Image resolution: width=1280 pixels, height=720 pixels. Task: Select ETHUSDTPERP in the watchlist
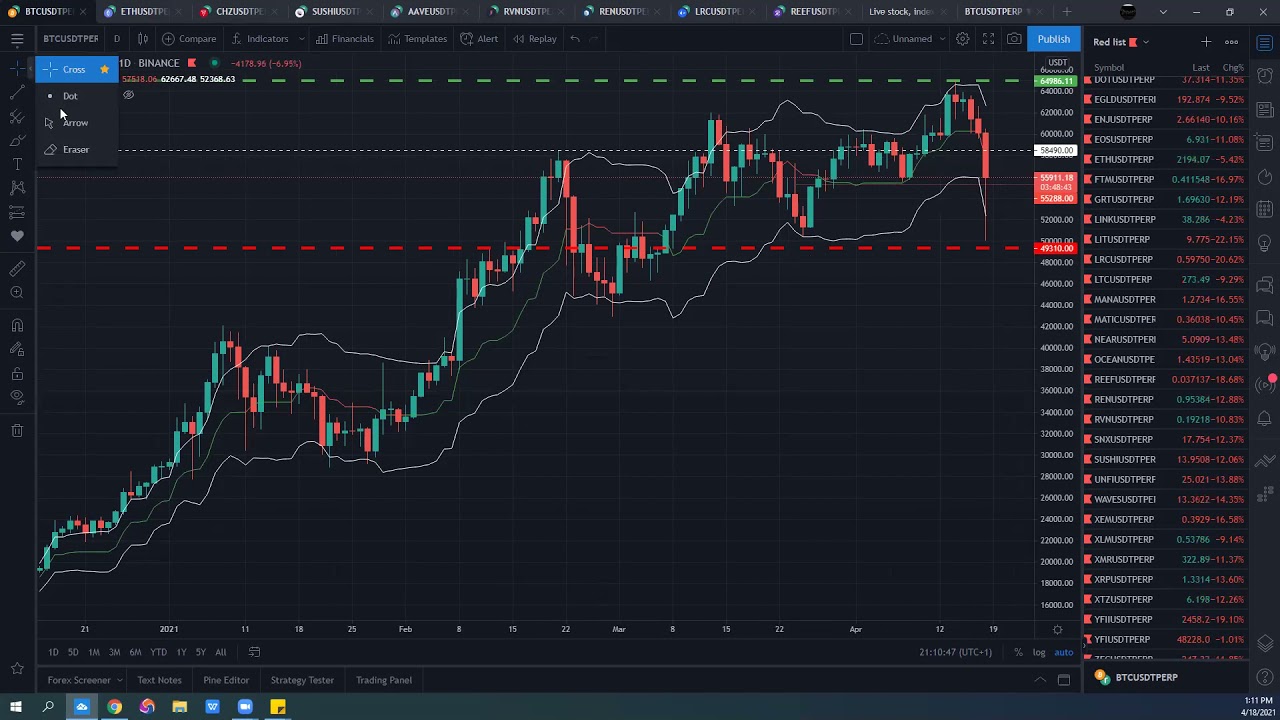(1123, 159)
